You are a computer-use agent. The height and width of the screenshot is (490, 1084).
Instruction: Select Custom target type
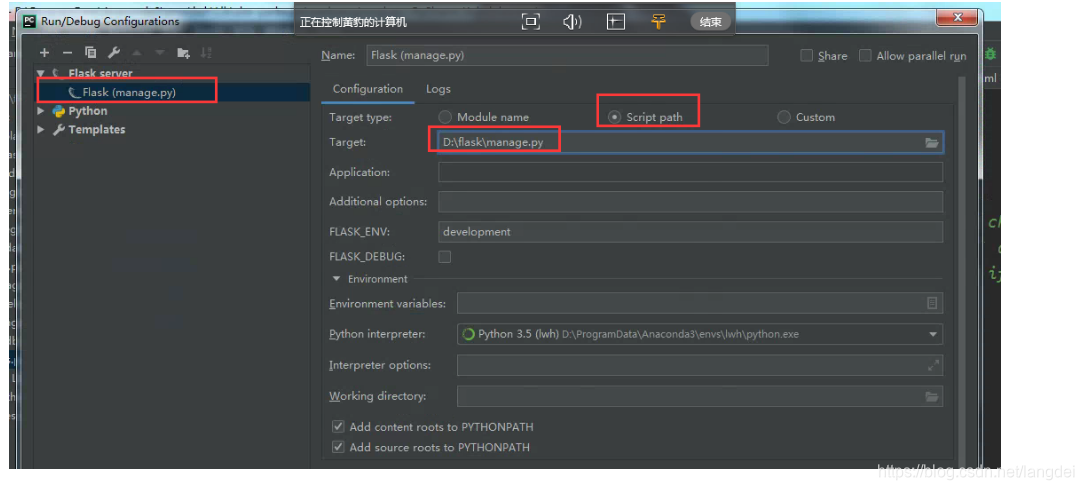[x=783, y=117]
